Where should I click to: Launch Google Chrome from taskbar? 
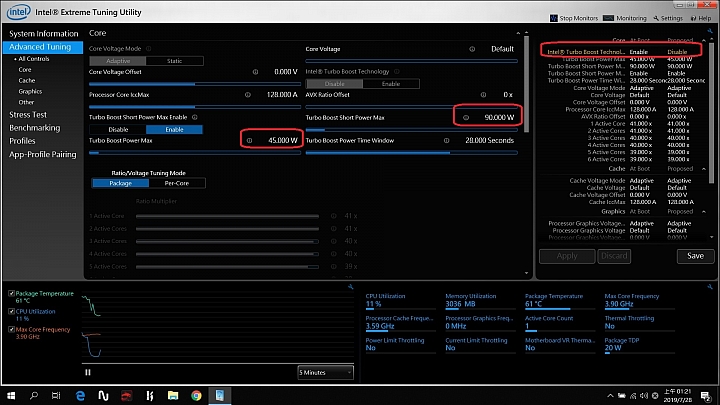click(196, 395)
